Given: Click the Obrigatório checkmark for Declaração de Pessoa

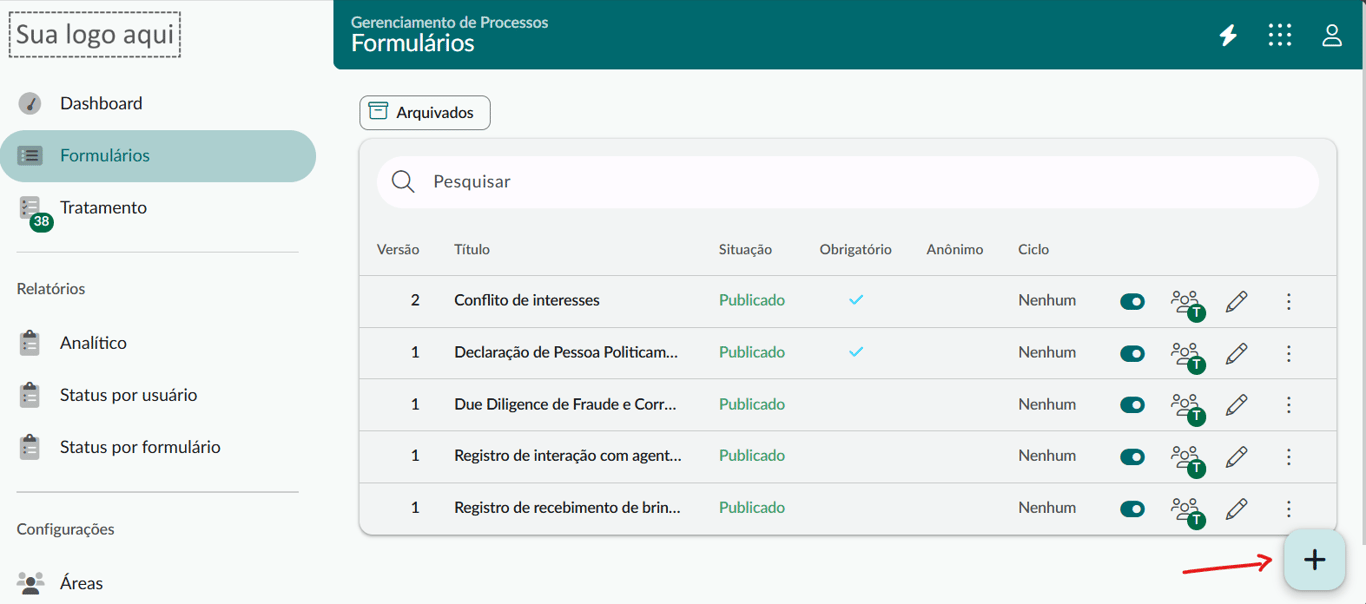Looking at the screenshot, I should click(856, 352).
